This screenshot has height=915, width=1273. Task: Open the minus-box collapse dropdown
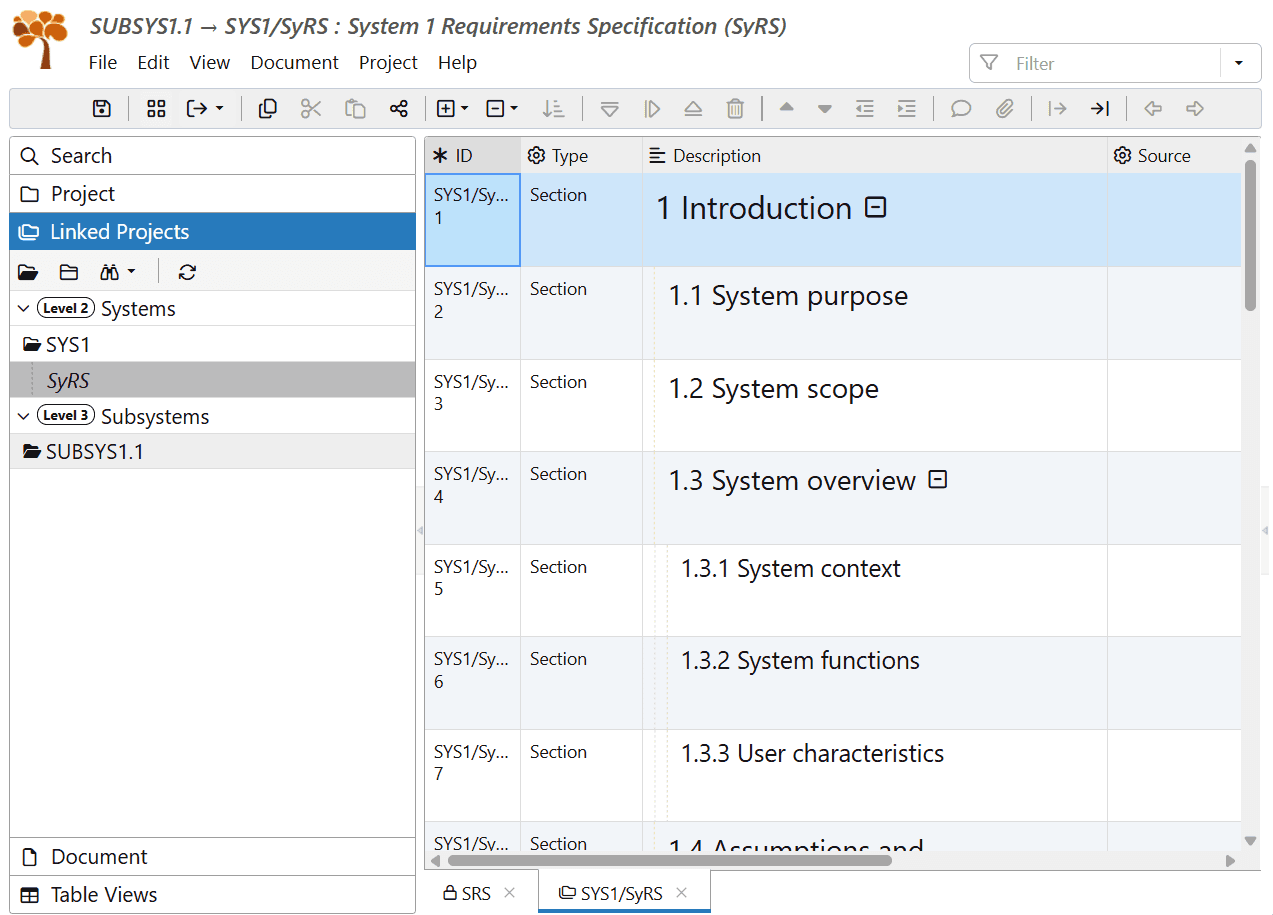501,109
